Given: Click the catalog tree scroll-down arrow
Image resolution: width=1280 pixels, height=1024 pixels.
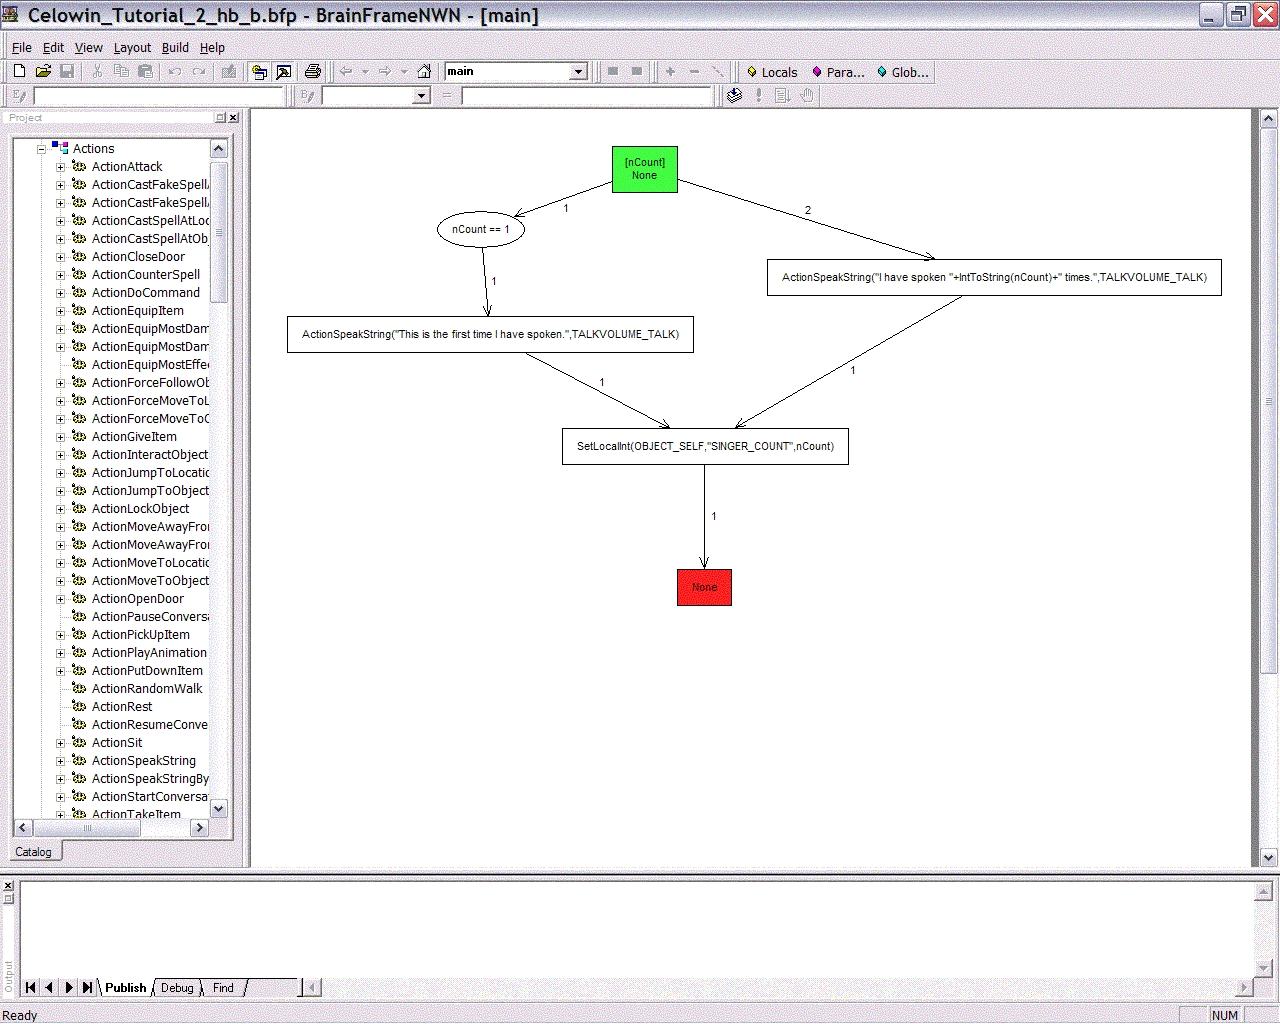Looking at the screenshot, I should point(219,808).
